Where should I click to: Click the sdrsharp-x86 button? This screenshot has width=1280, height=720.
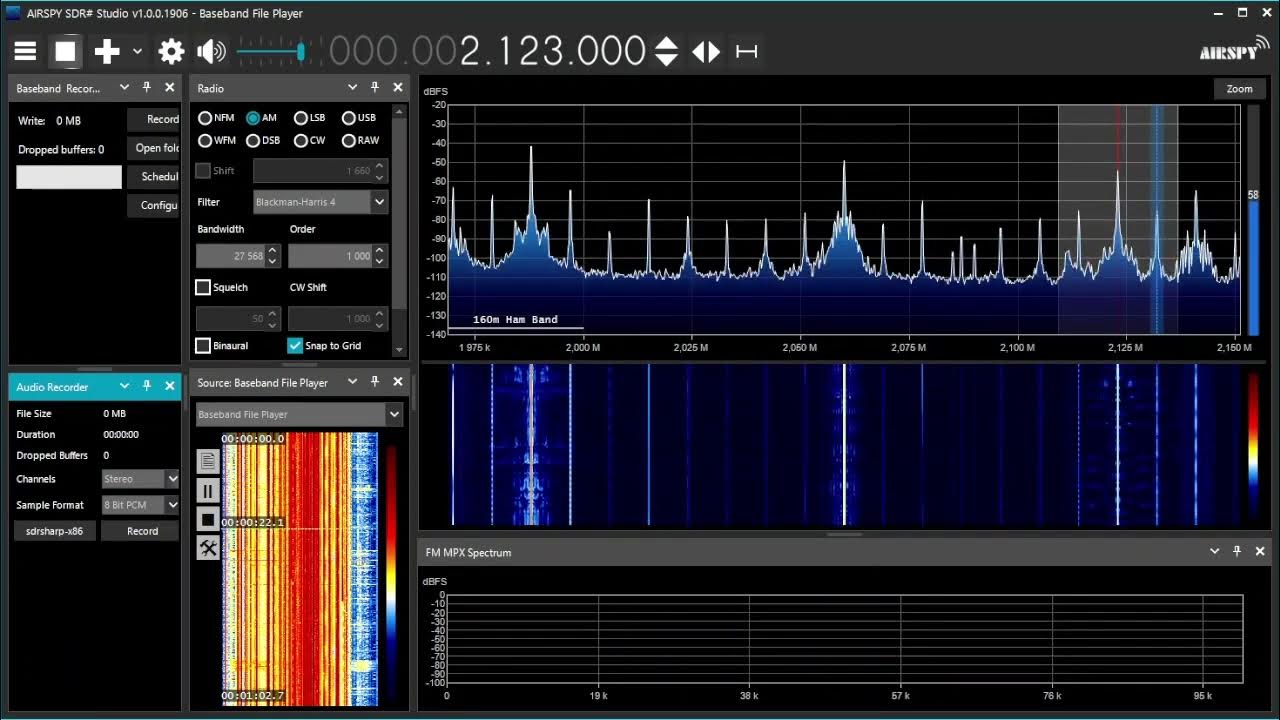[x=55, y=531]
